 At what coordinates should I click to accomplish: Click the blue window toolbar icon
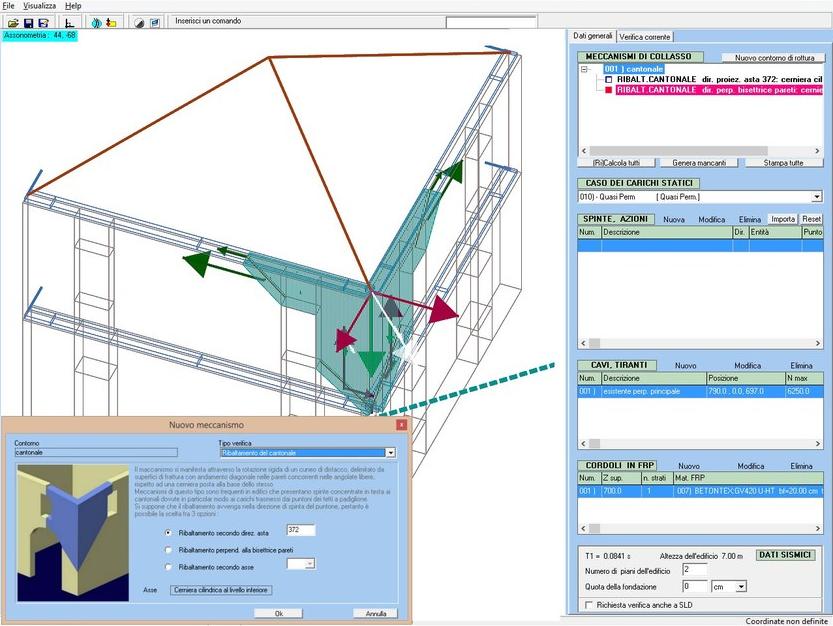click(x=155, y=22)
